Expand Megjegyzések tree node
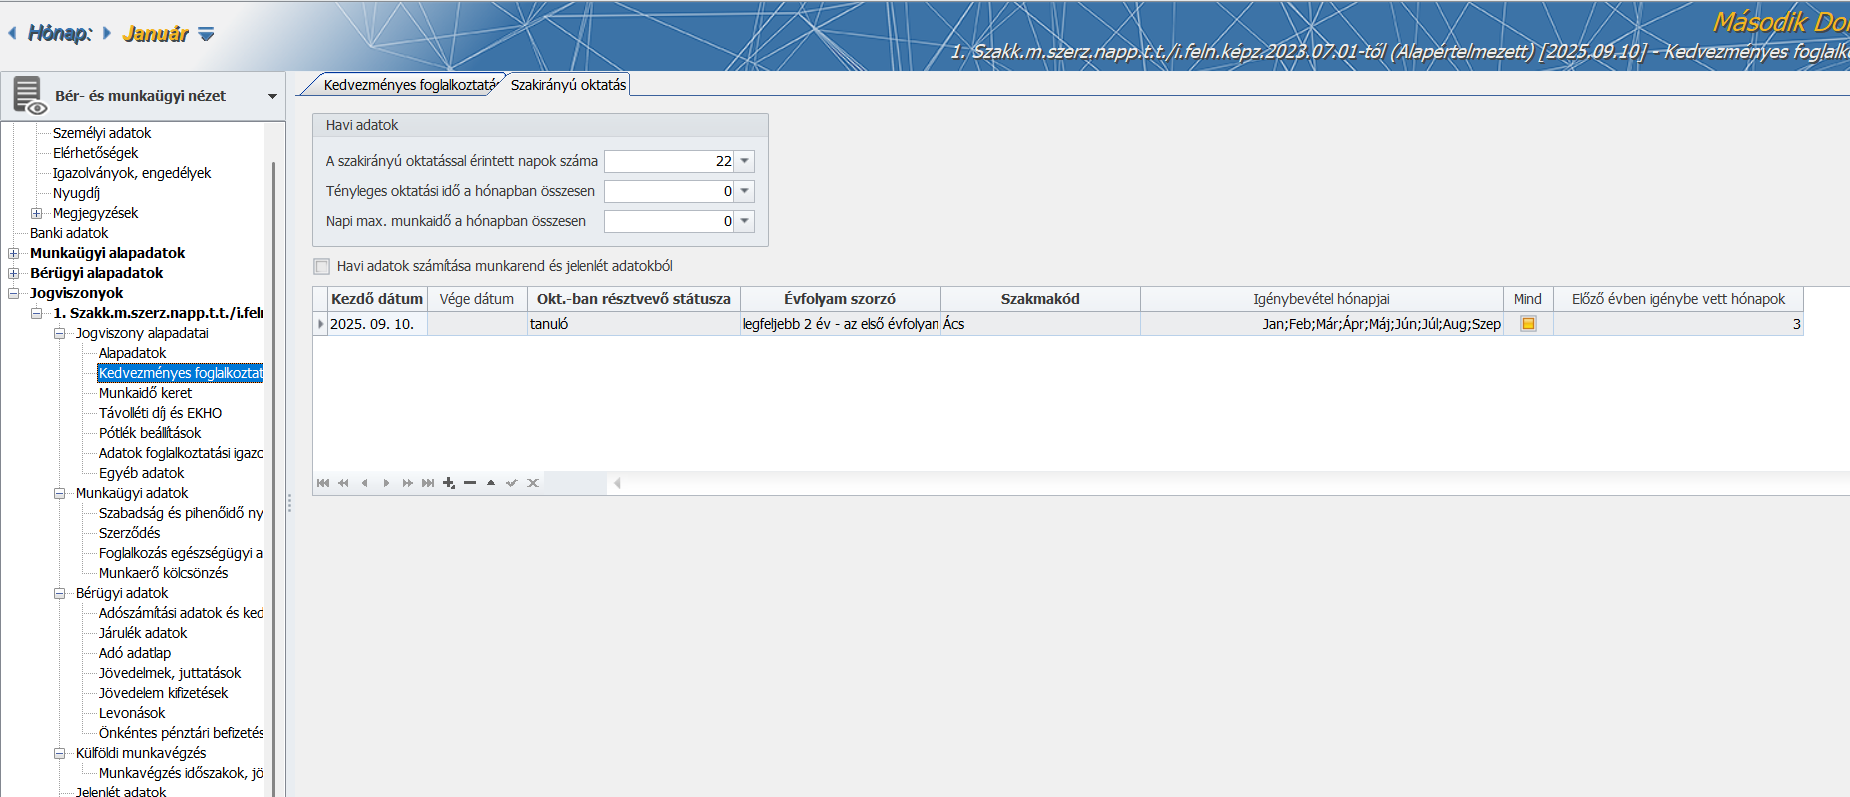The height and width of the screenshot is (797, 1850). click(36, 213)
